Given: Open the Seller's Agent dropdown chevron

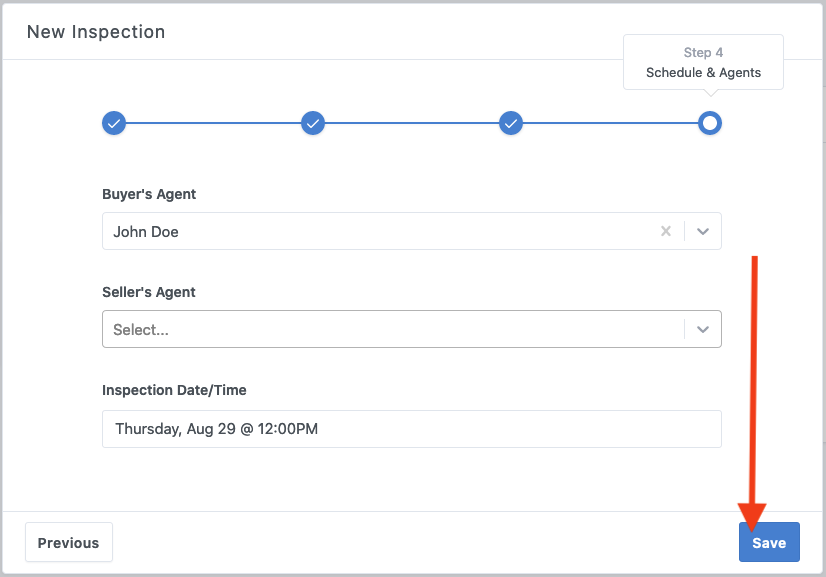Looking at the screenshot, I should pos(703,329).
